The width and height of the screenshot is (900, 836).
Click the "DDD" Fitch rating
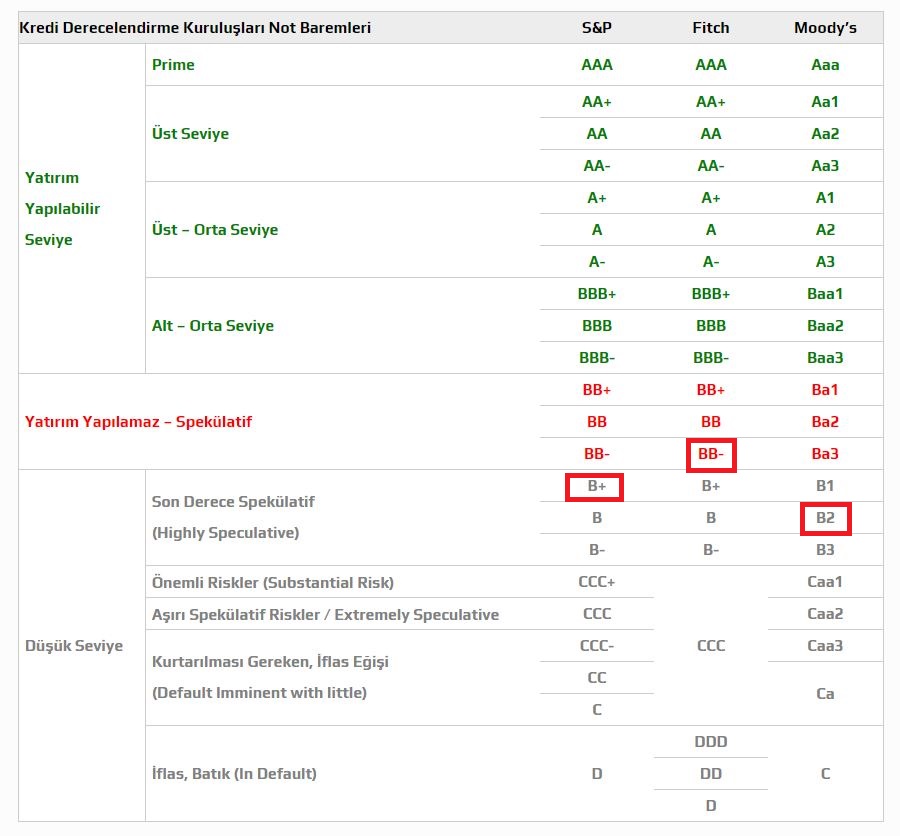tap(711, 742)
